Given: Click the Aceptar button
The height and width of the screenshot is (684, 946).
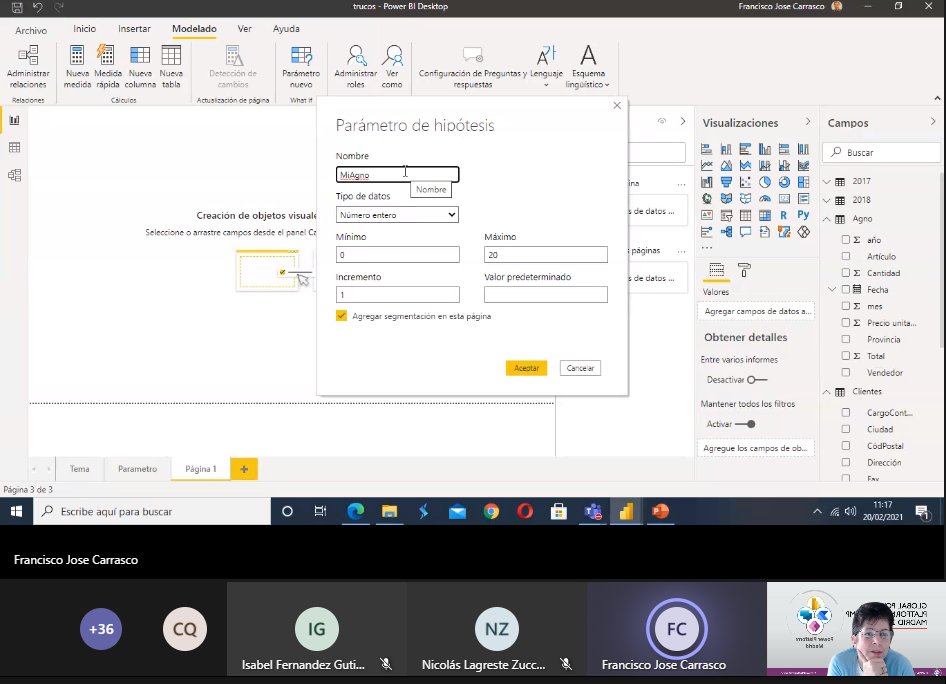Looking at the screenshot, I should (527, 368).
